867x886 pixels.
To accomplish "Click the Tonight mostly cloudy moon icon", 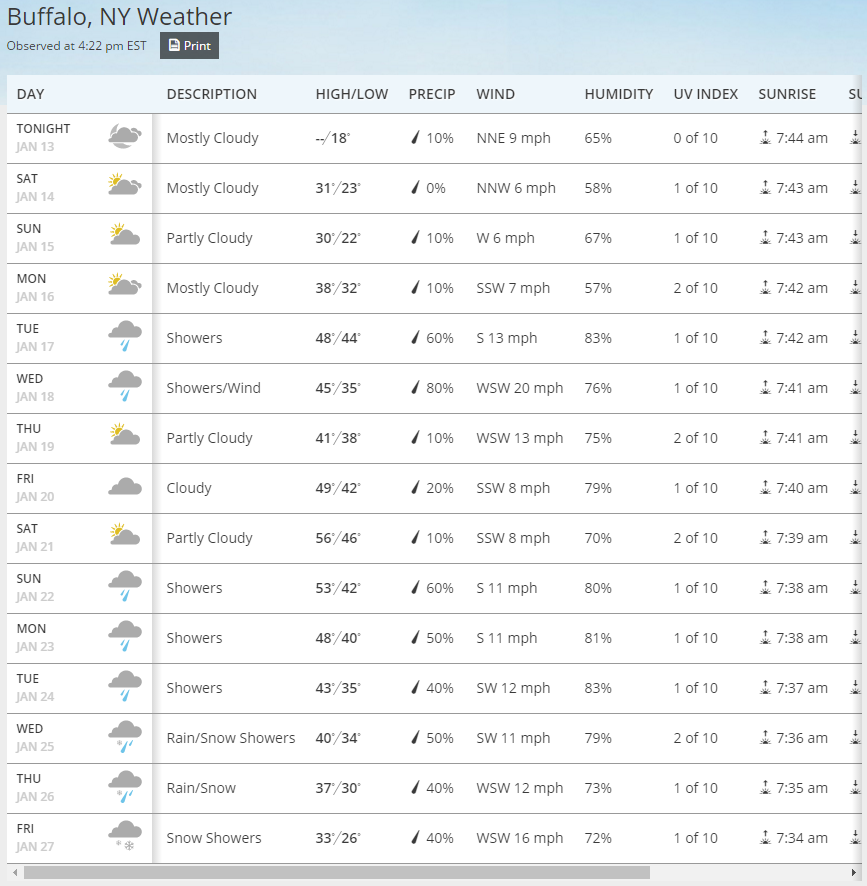I will (125, 136).
